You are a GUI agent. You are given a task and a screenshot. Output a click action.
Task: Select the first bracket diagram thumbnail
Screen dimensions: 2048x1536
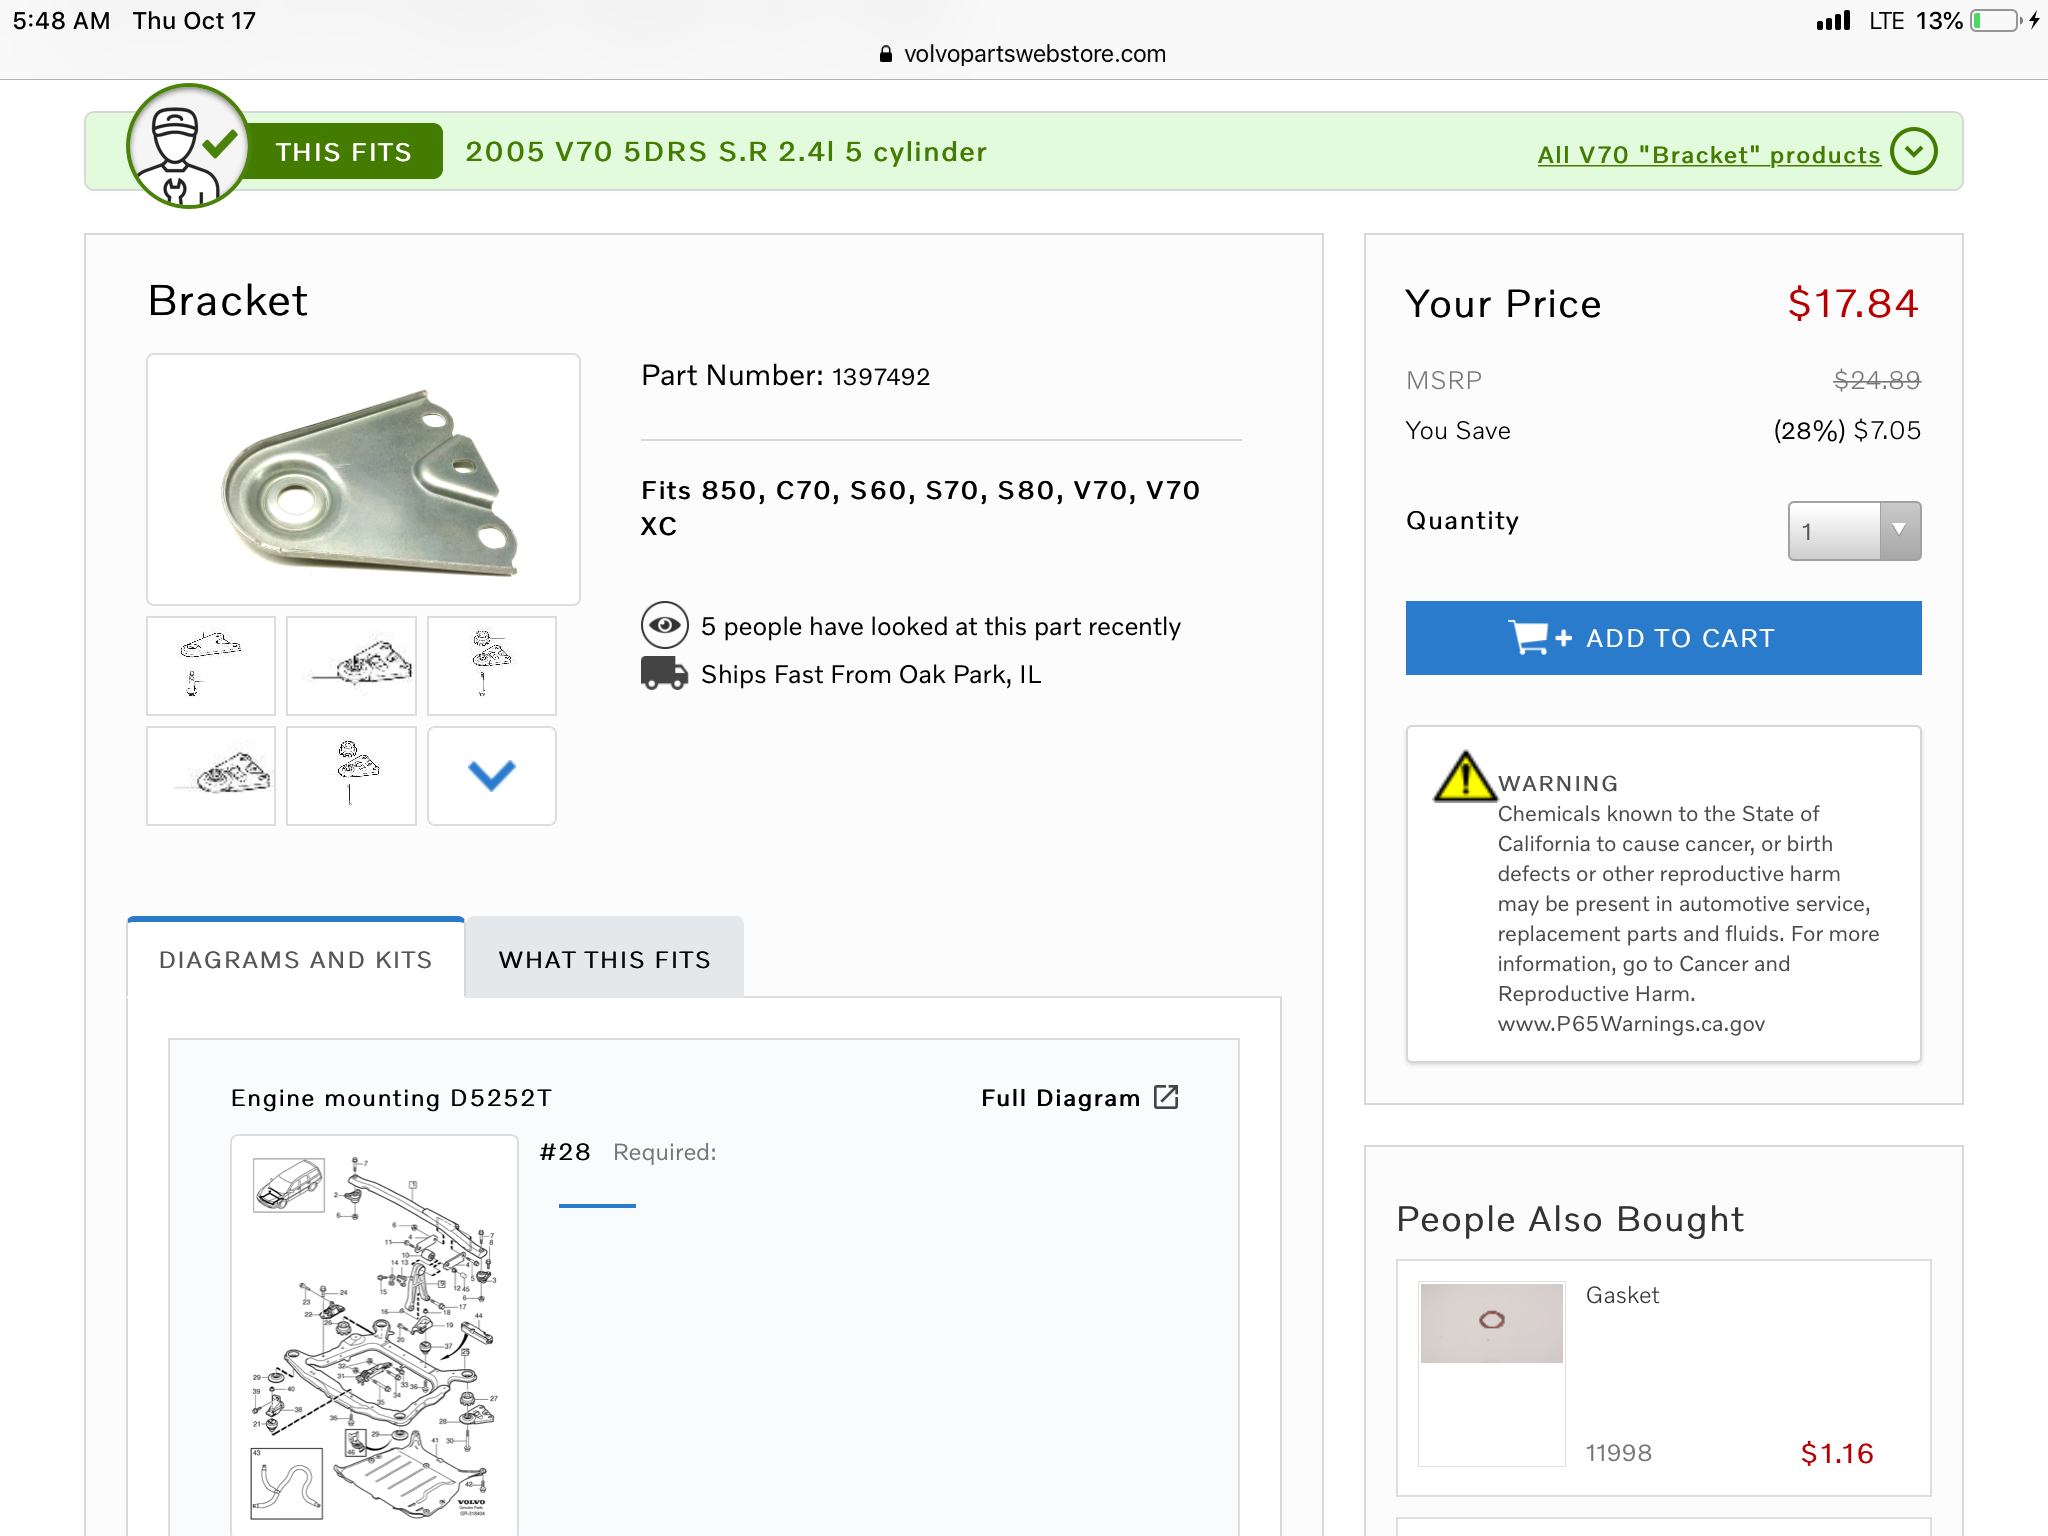point(211,665)
